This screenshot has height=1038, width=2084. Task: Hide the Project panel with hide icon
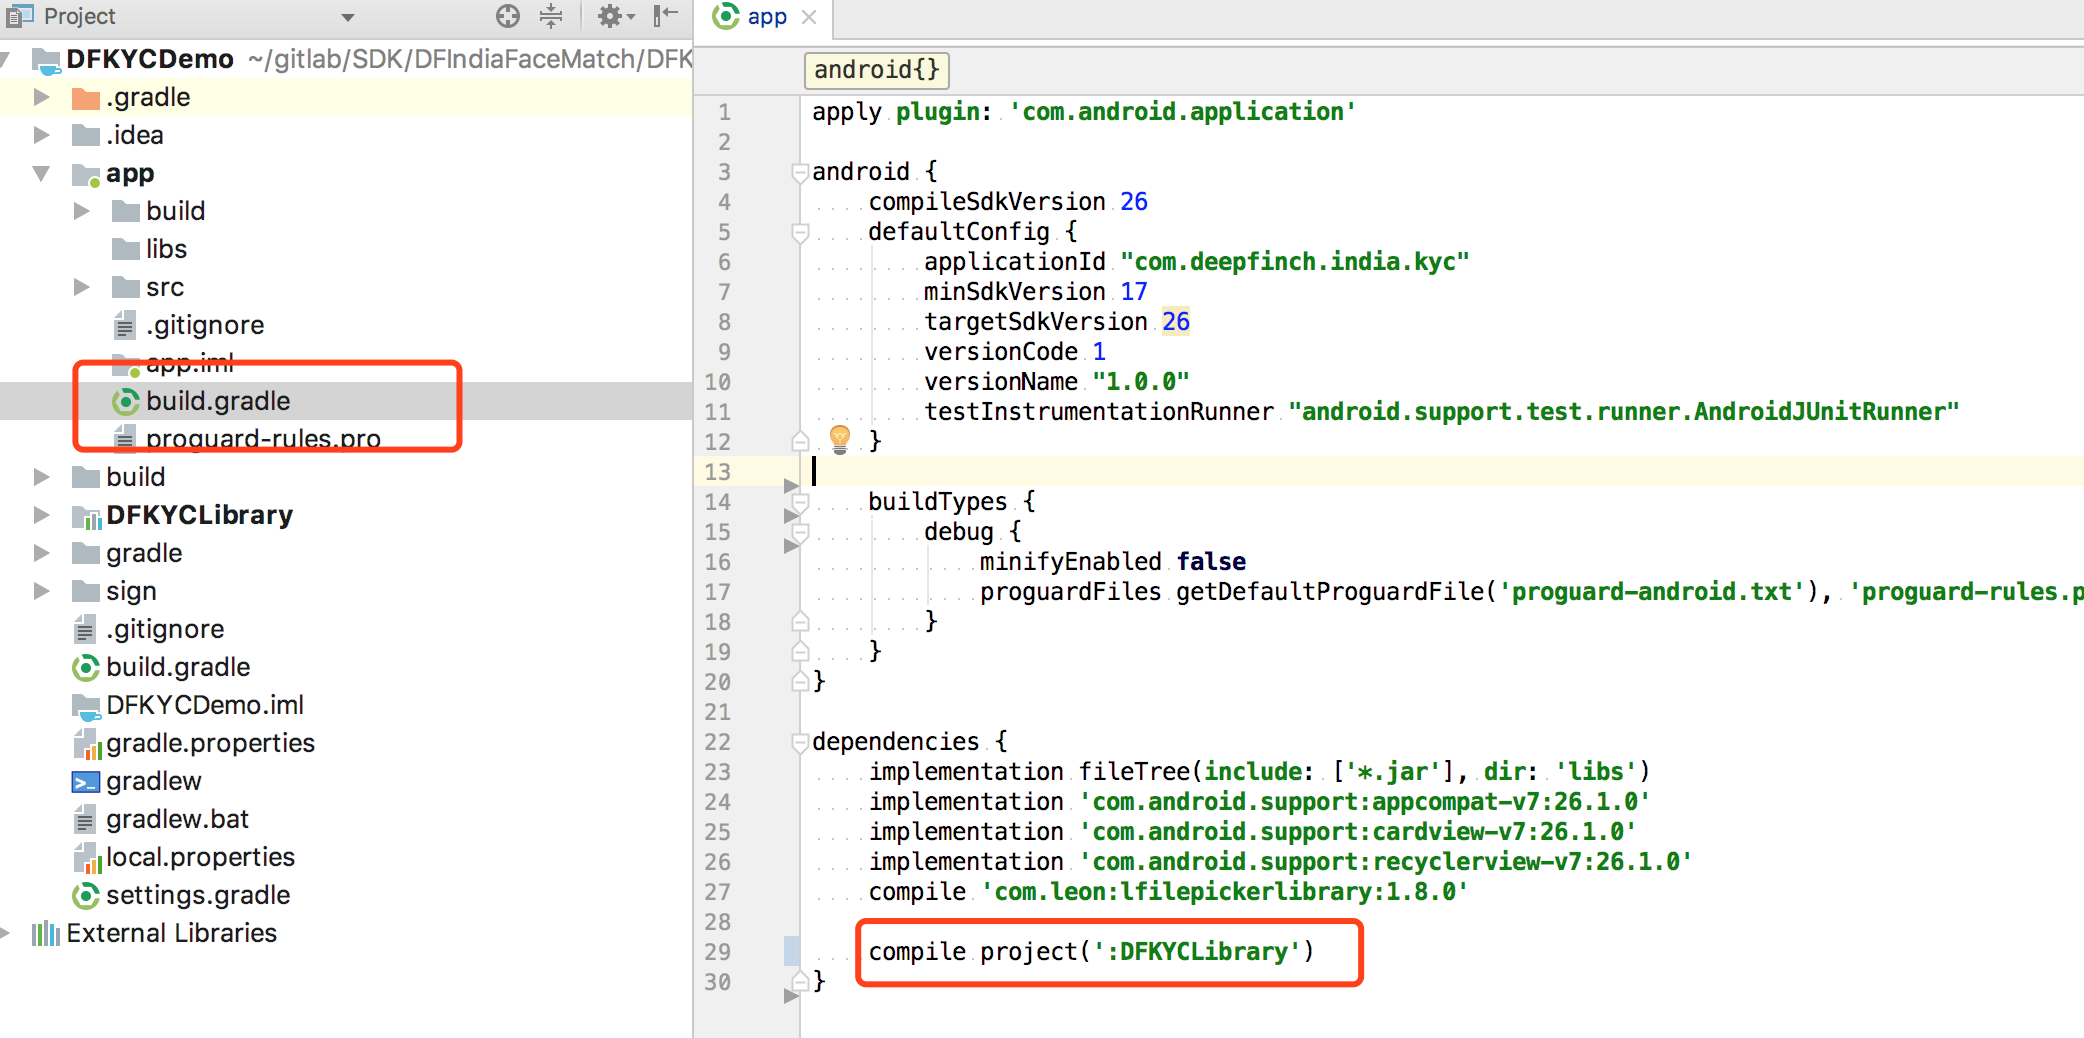(665, 16)
